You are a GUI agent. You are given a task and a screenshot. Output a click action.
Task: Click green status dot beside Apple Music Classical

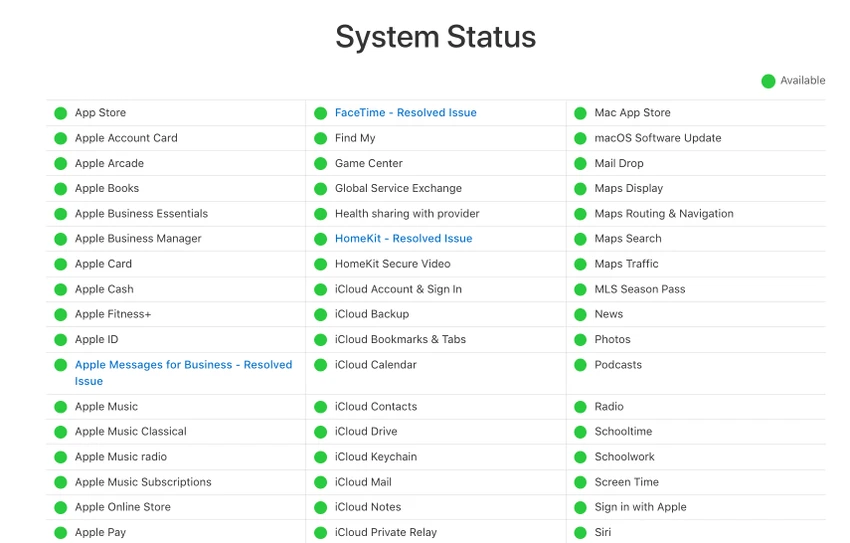click(x=61, y=432)
